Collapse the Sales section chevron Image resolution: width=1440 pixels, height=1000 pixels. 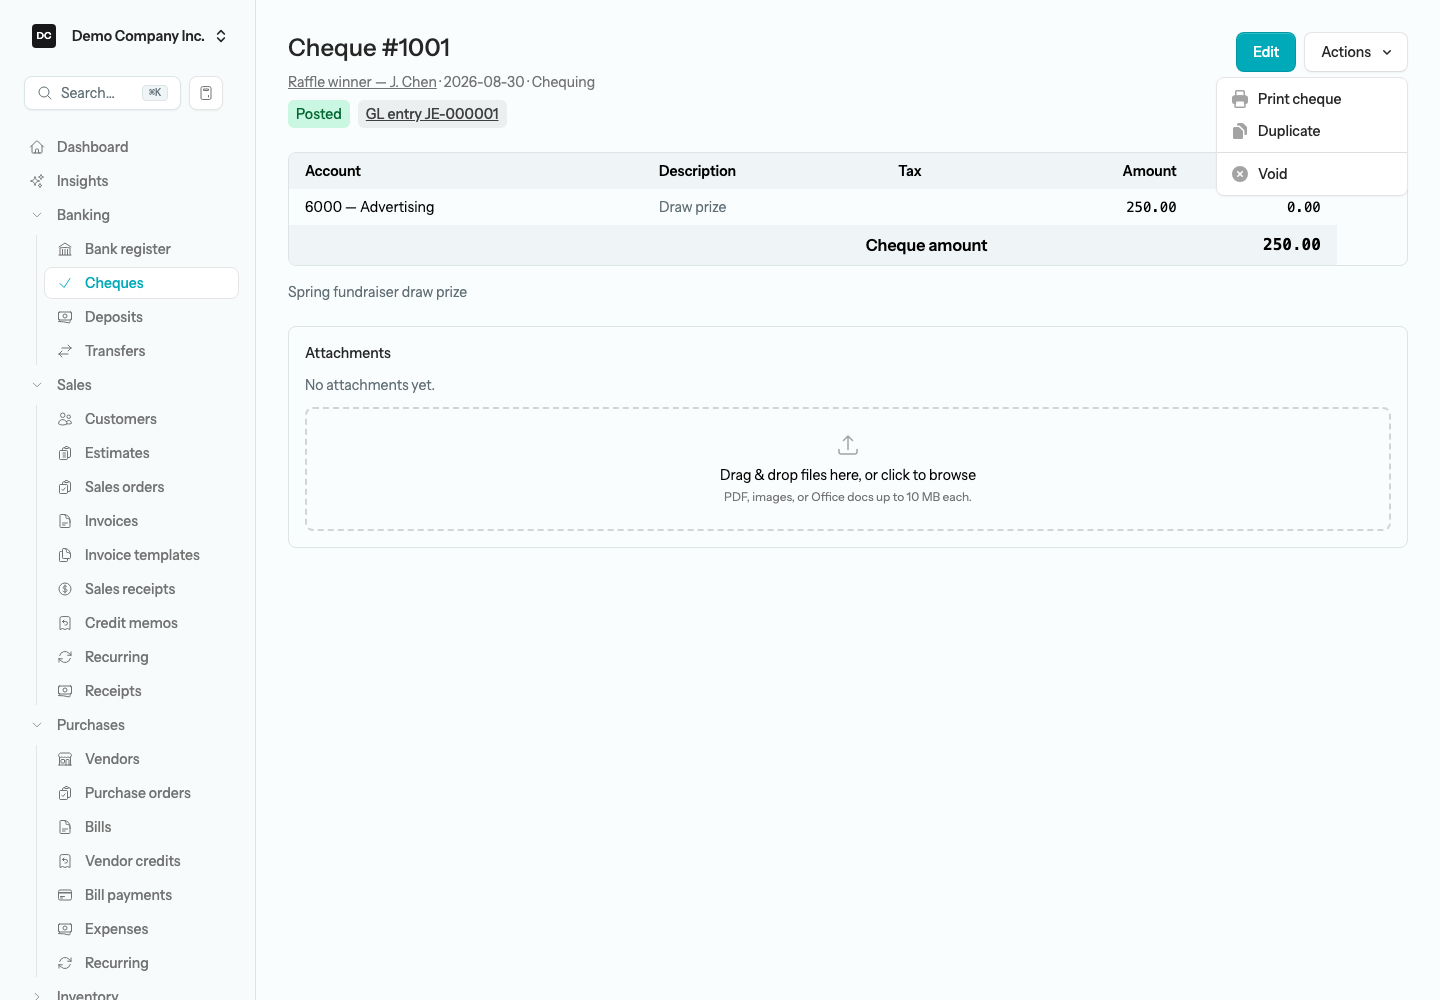[x=37, y=385]
